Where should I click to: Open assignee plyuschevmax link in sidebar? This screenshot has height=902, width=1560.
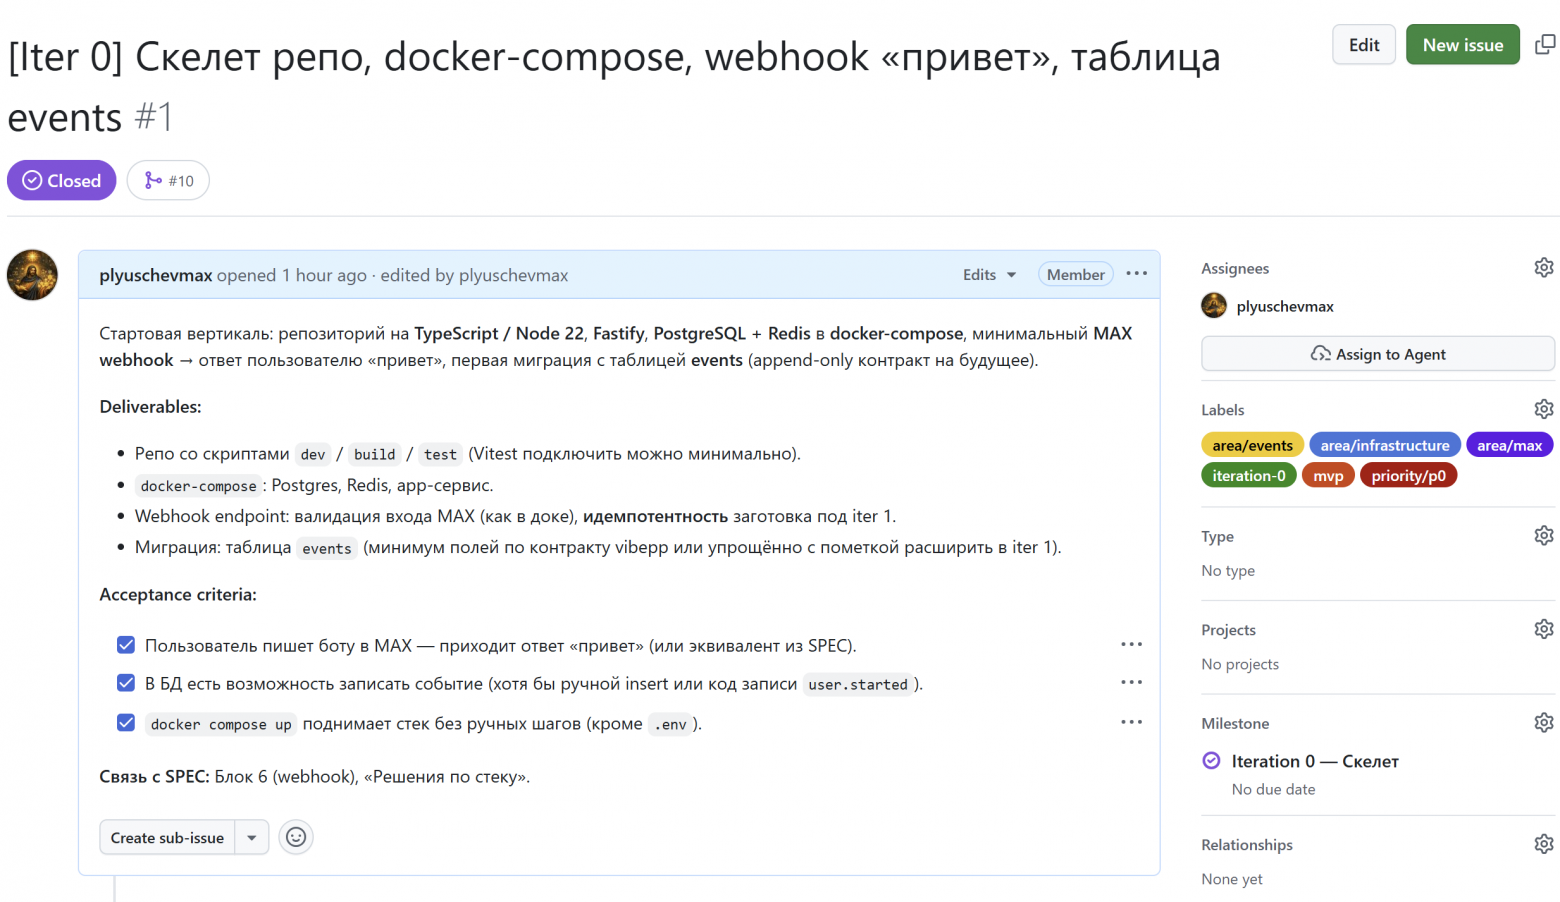click(x=1285, y=306)
